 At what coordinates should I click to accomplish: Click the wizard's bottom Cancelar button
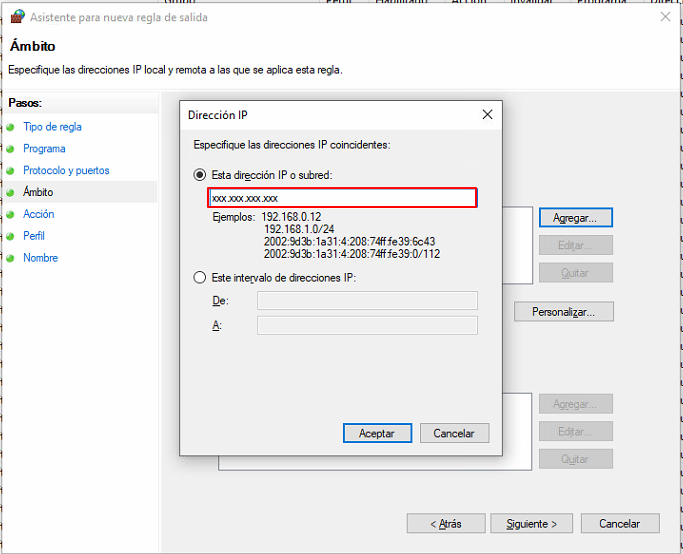(620, 524)
